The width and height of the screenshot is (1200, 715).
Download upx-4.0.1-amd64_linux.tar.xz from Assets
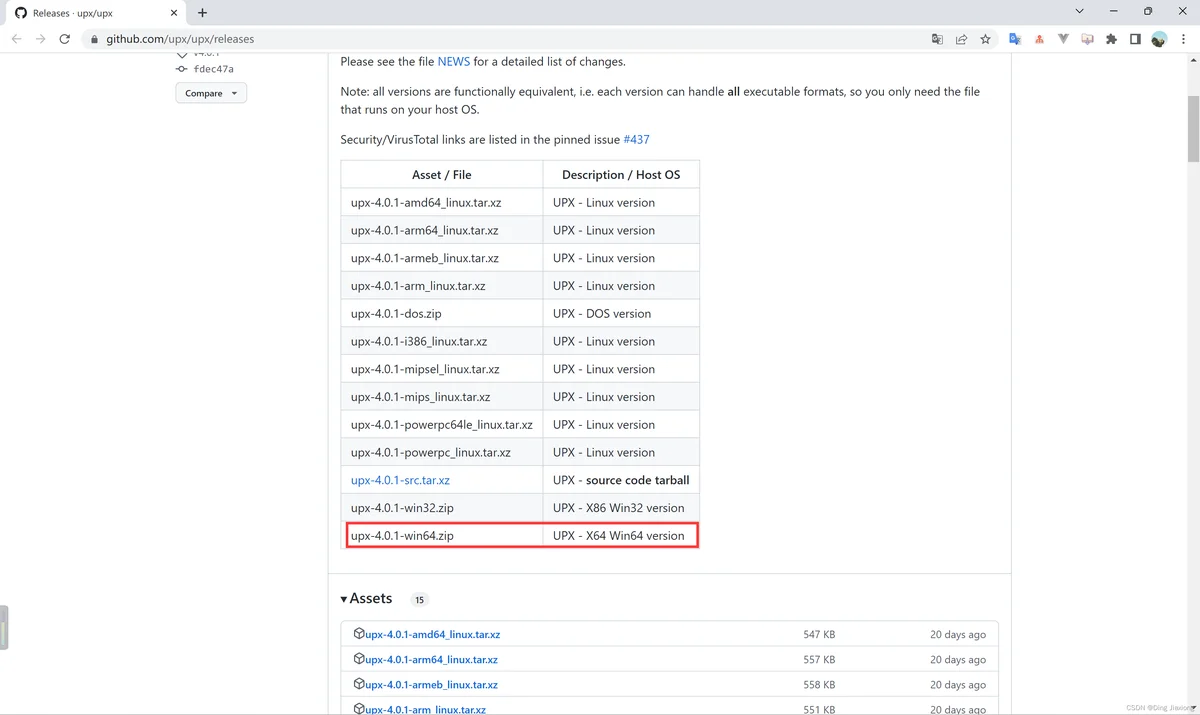coord(432,634)
